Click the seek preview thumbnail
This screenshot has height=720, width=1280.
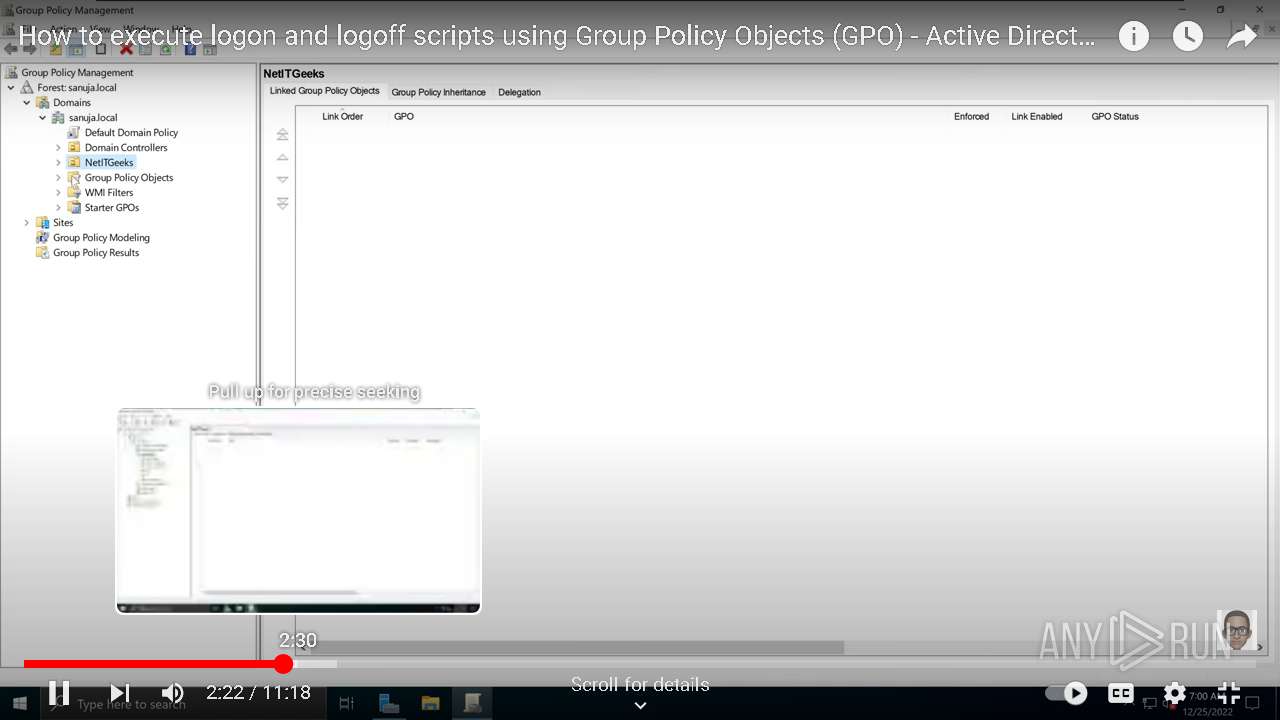299,511
